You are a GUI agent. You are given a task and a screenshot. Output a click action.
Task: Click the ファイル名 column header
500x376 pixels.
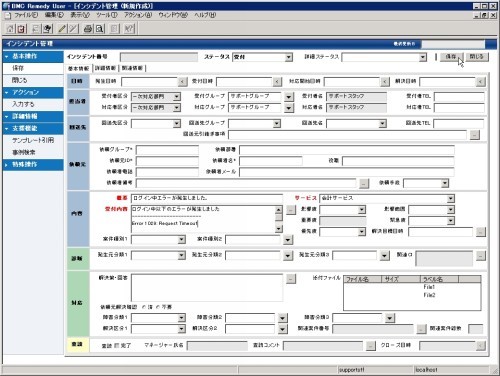pyautogui.click(x=363, y=279)
